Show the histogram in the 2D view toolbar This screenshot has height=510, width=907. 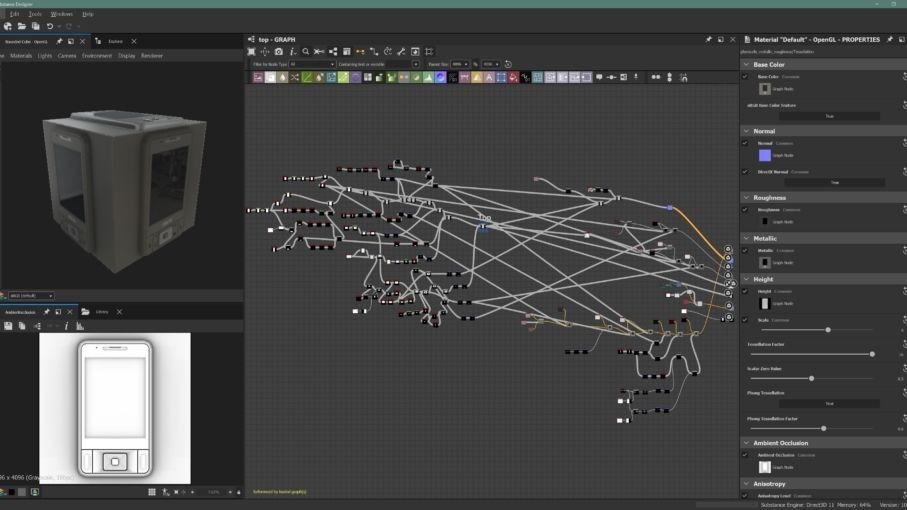pyautogui.click(x=80, y=326)
